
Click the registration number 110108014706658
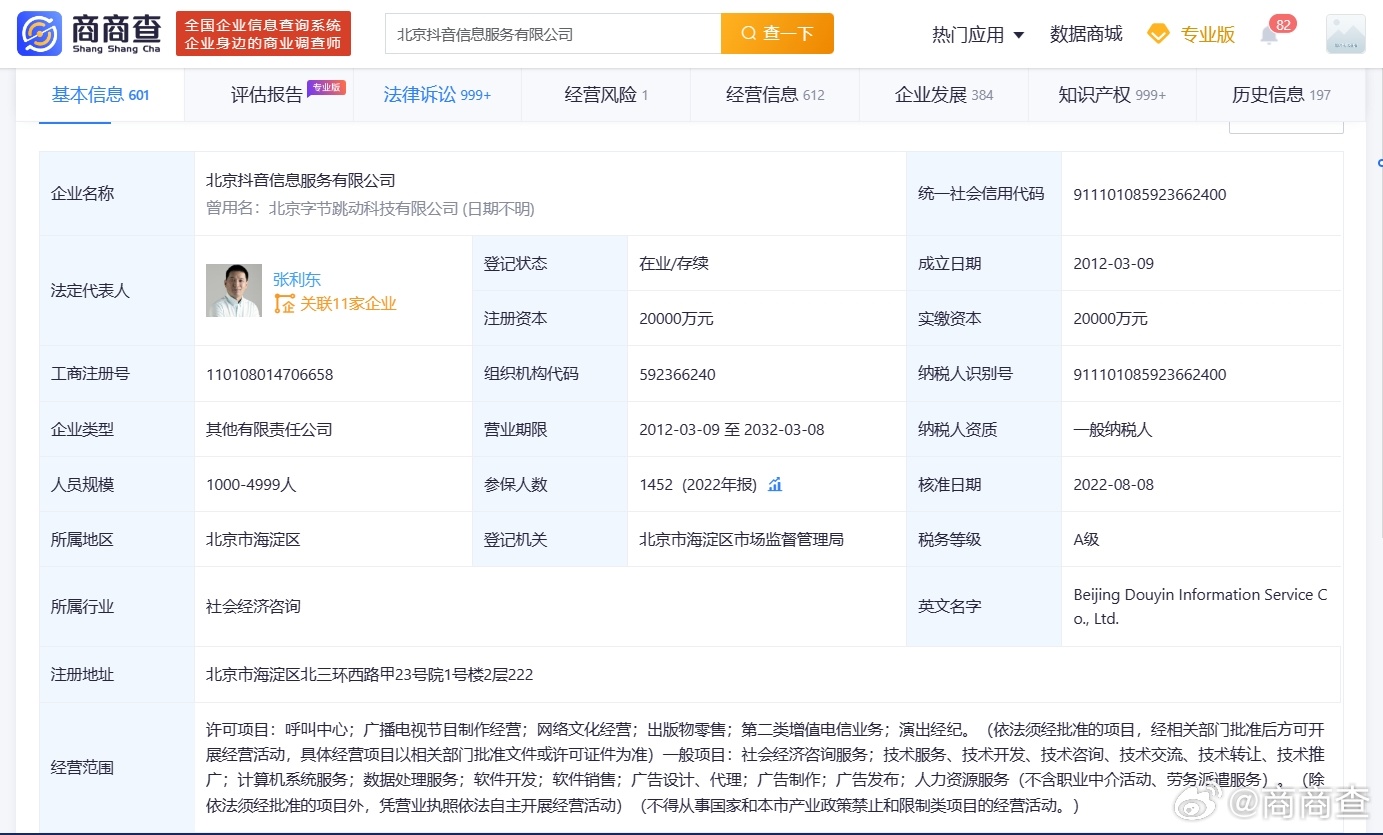point(270,374)
